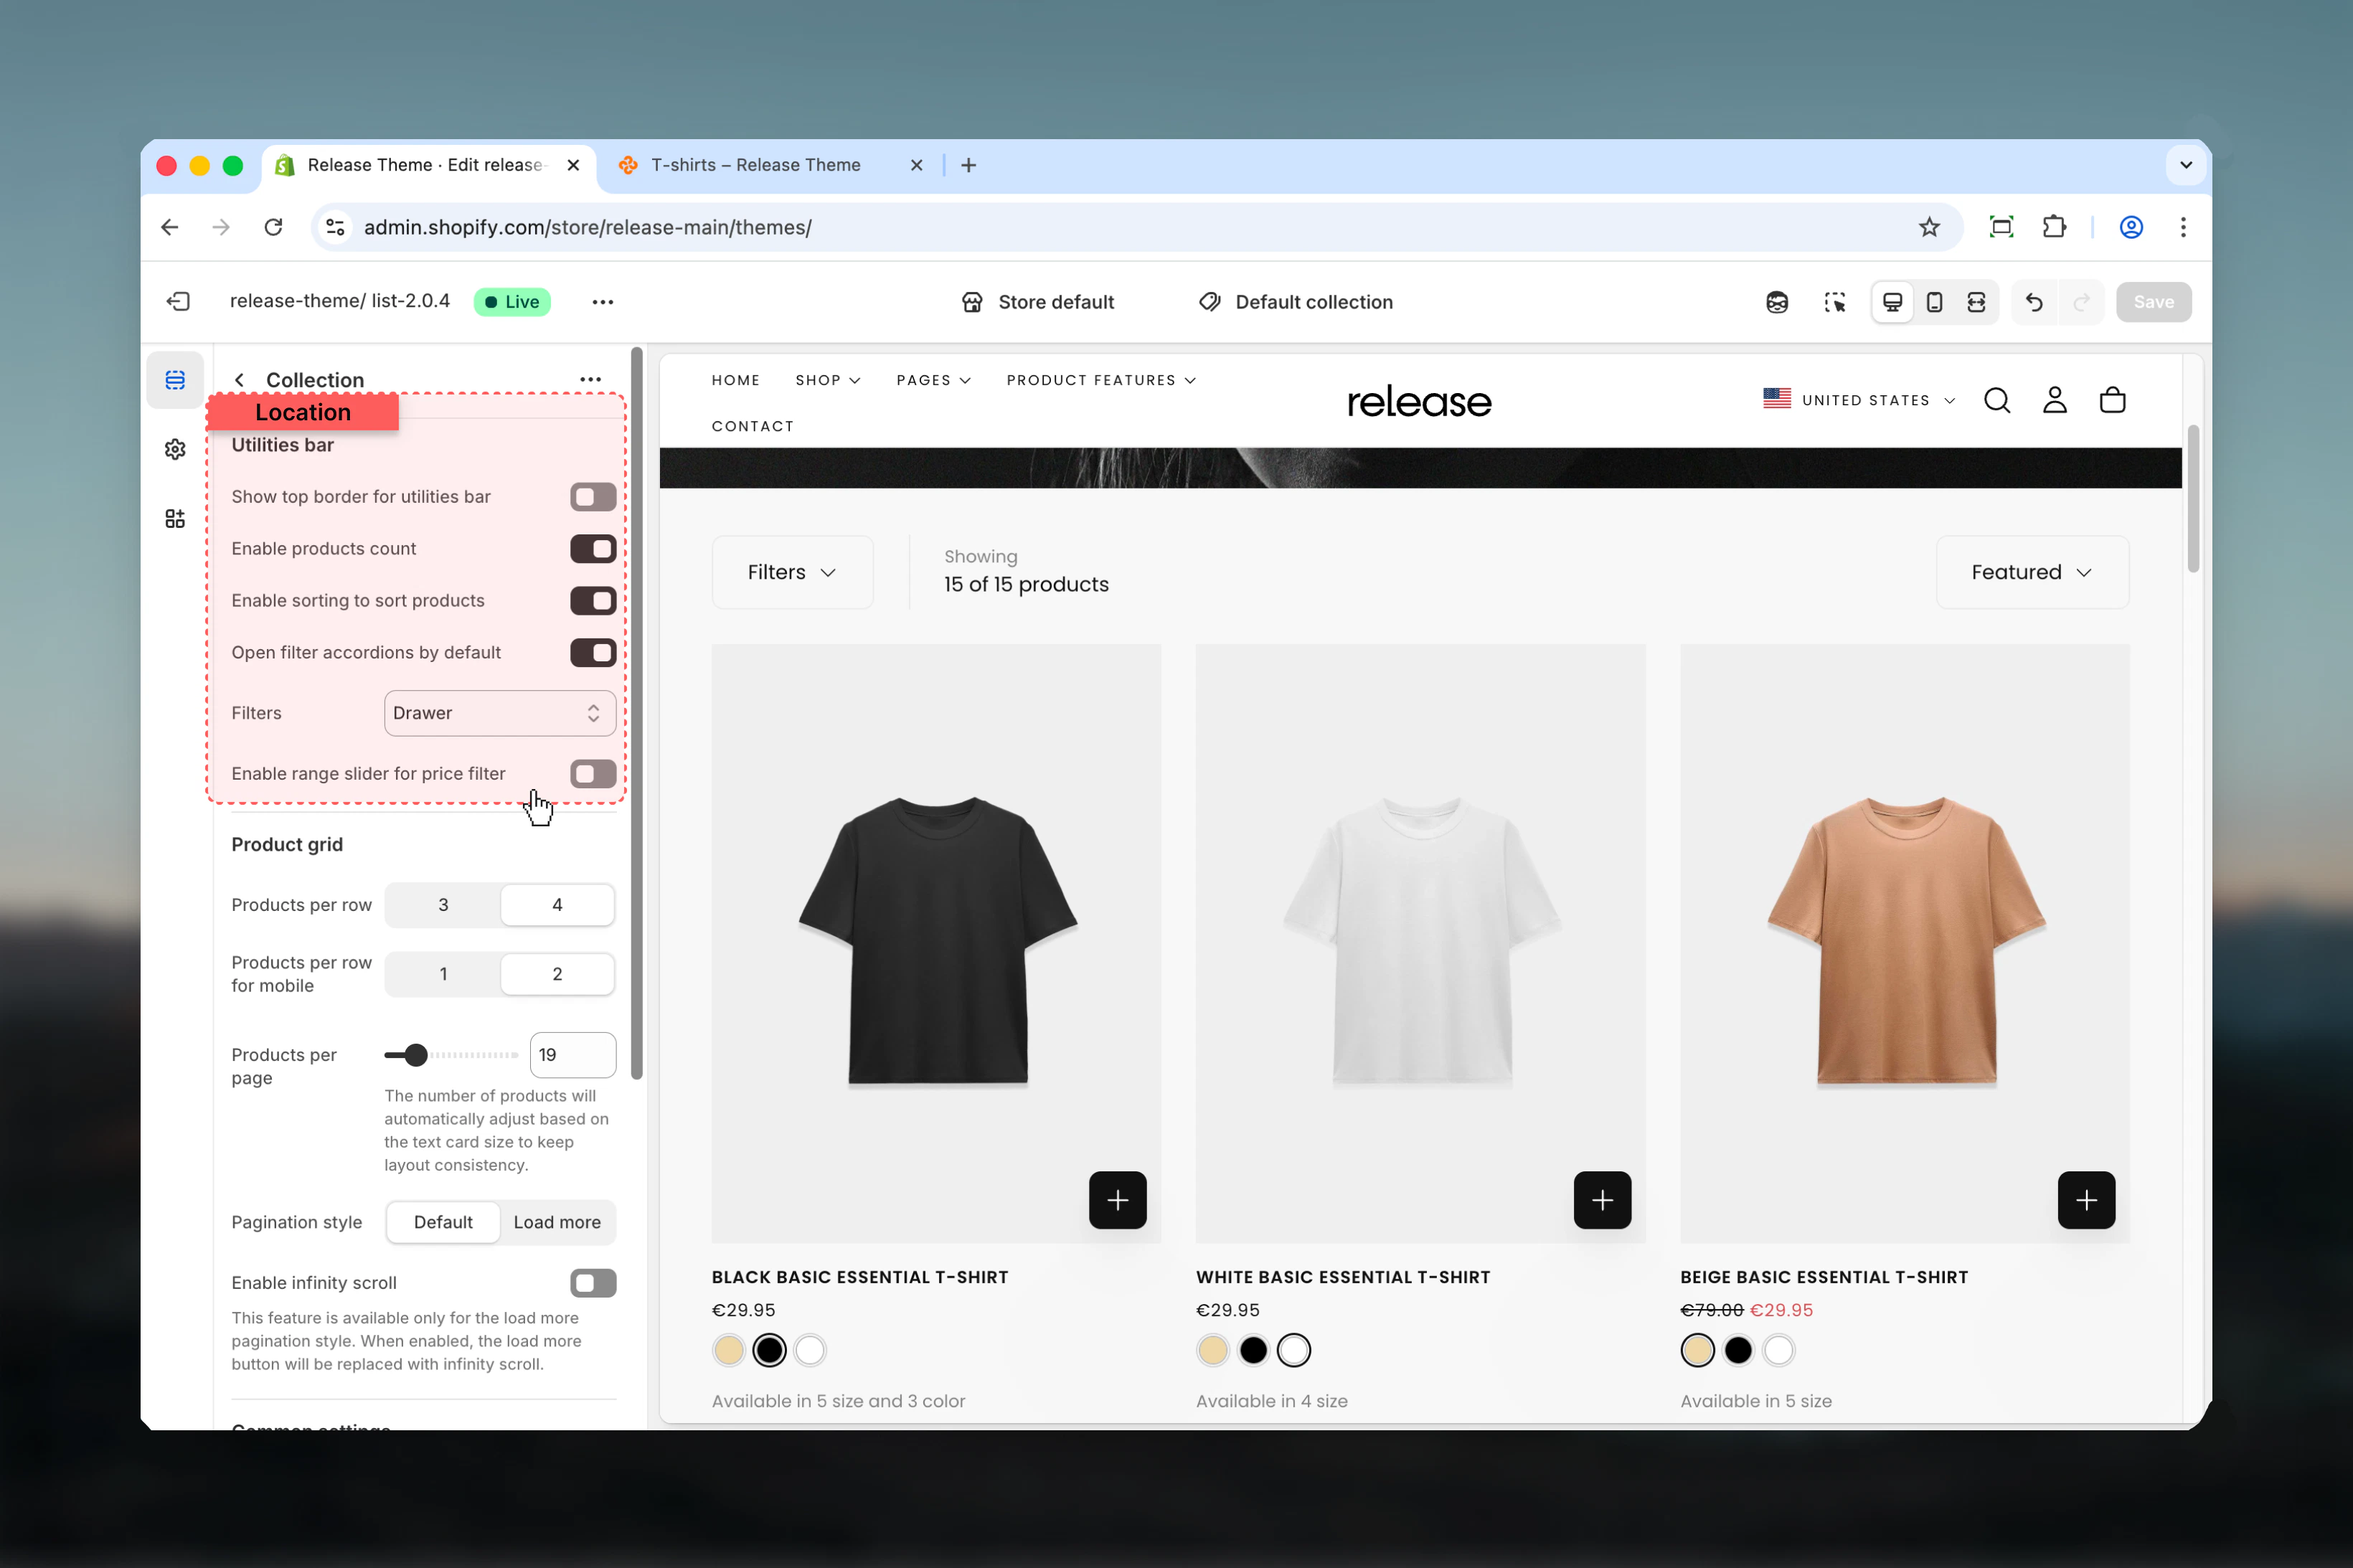Set mobile products per row to 2
Viewport: 2353px width, 1568px height.
click(x=557, y=974)
